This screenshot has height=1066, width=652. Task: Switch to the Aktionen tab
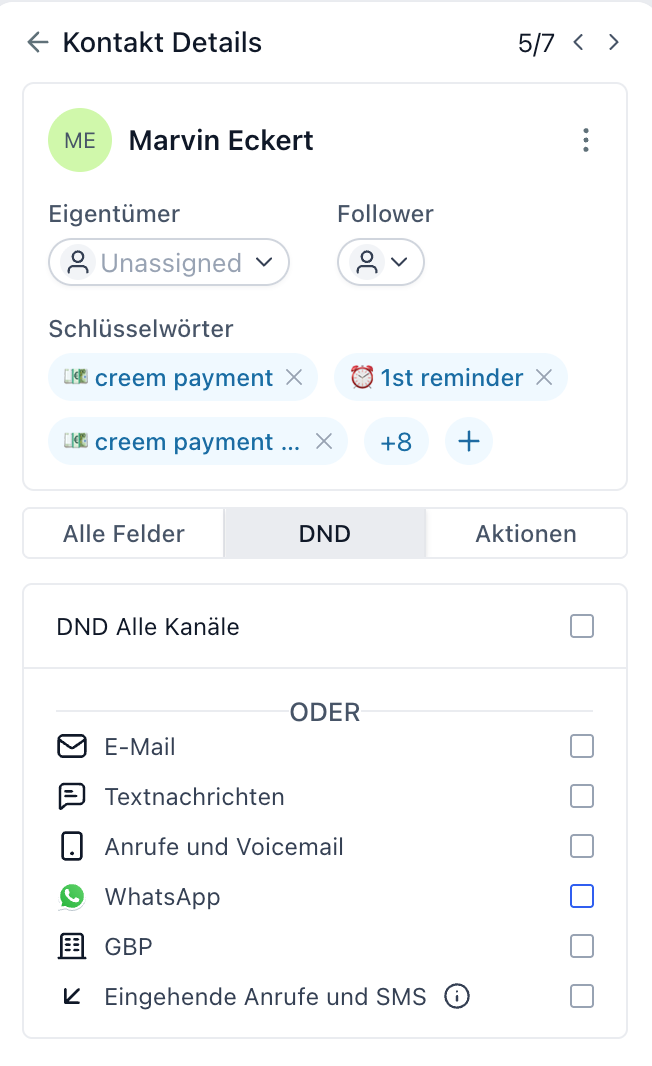click(x=526, y=533)
